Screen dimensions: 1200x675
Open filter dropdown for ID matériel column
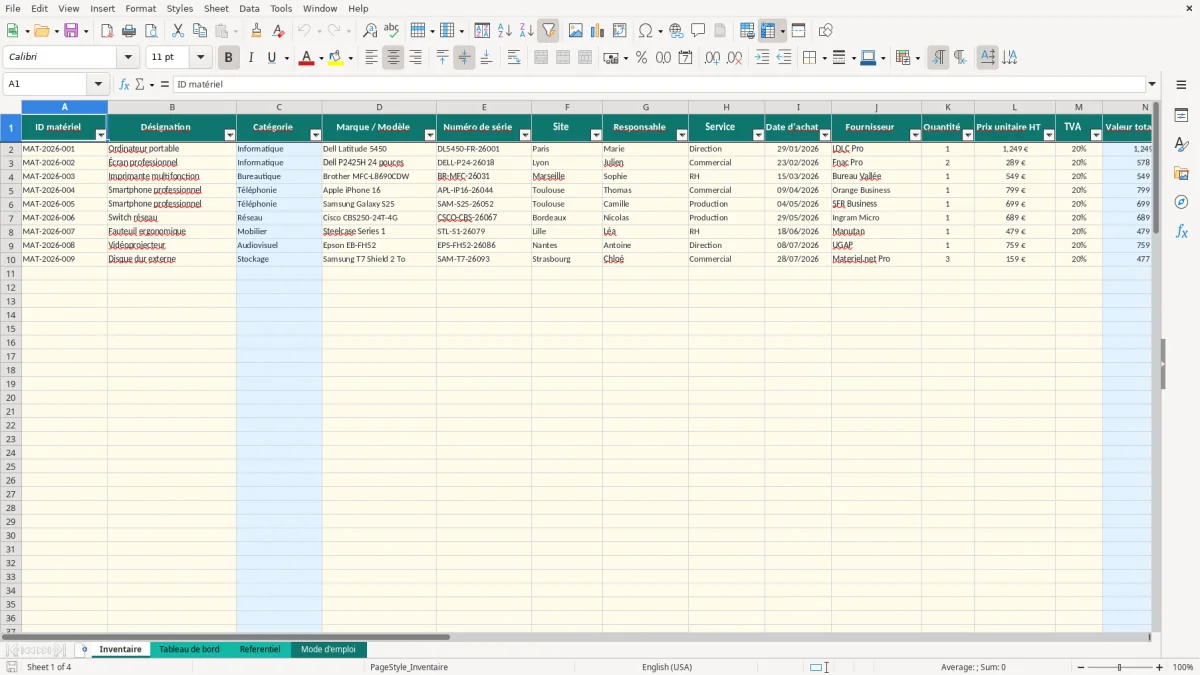[x=101, y=135]
